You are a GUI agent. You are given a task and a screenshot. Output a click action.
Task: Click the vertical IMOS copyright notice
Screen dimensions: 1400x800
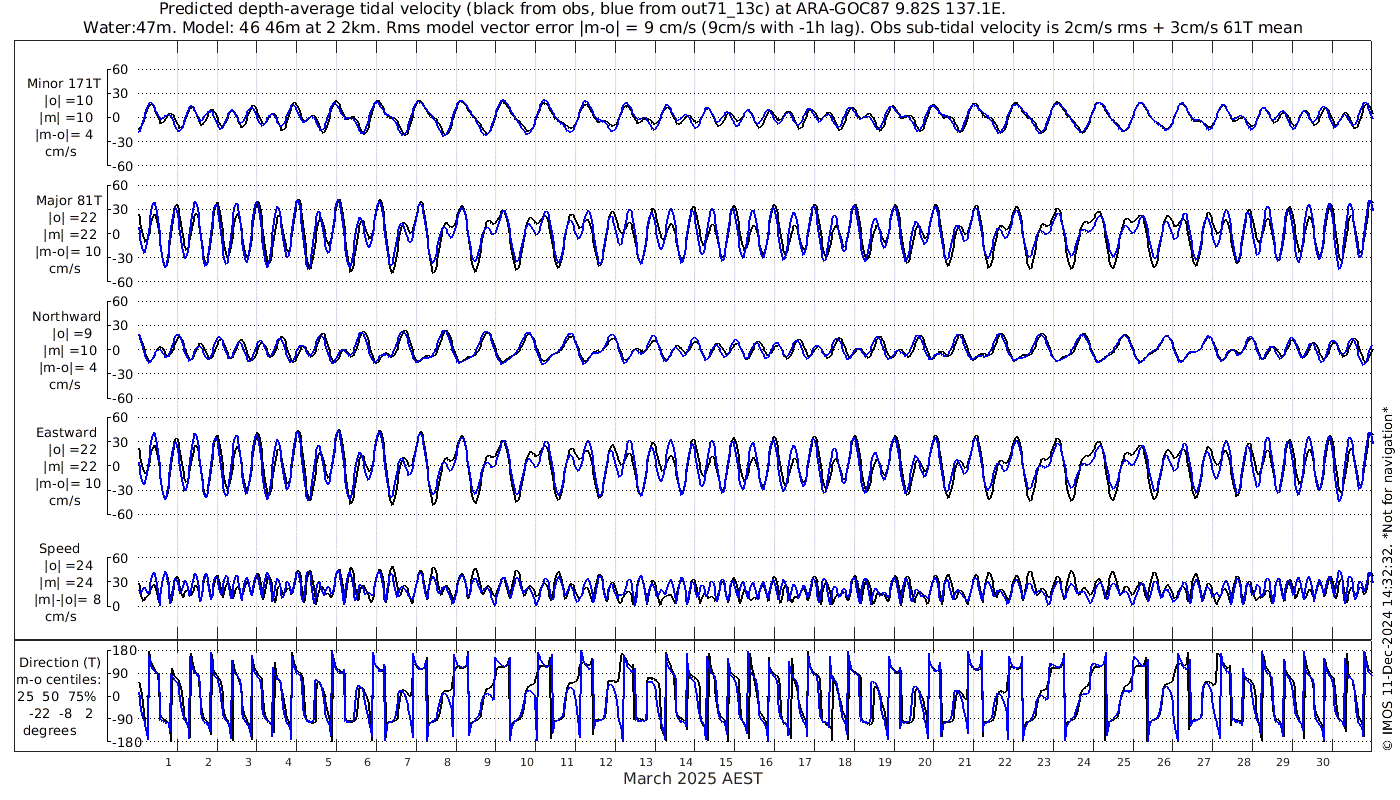coord(1388,580)
